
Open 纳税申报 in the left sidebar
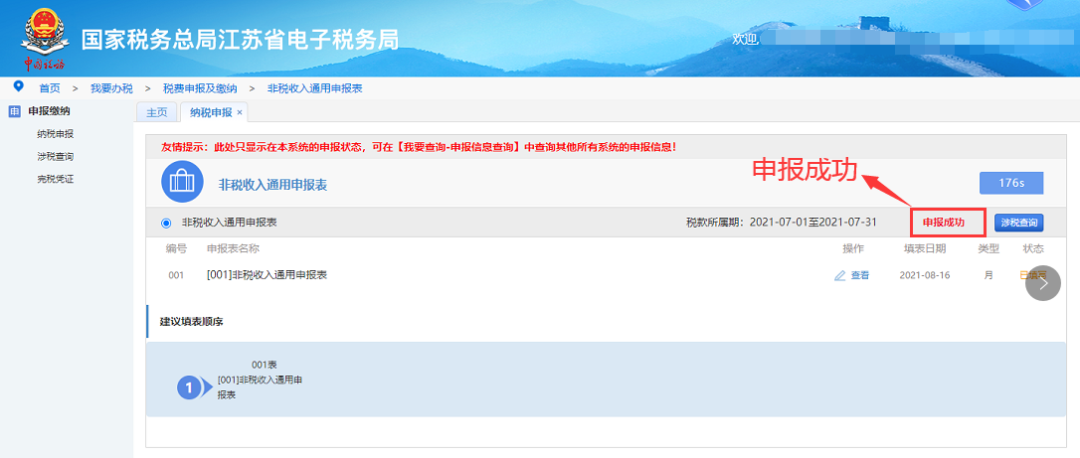click(x=55, y=134)
